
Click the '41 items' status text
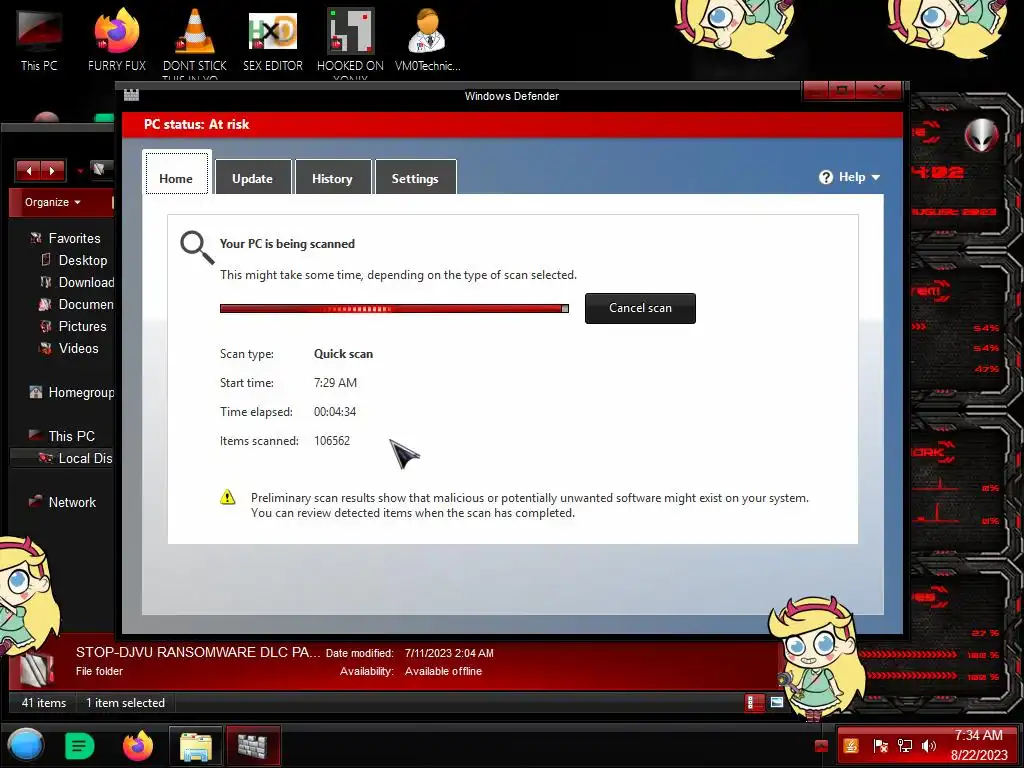[x=44, y=703]
